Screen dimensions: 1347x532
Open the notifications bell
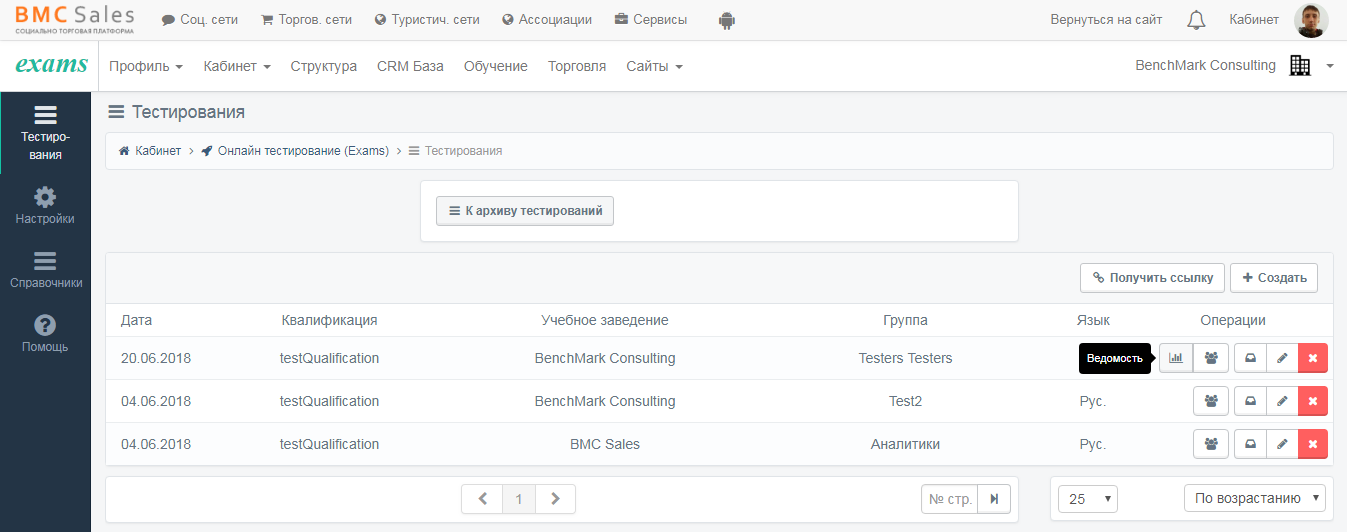(x=1196, y=20)
